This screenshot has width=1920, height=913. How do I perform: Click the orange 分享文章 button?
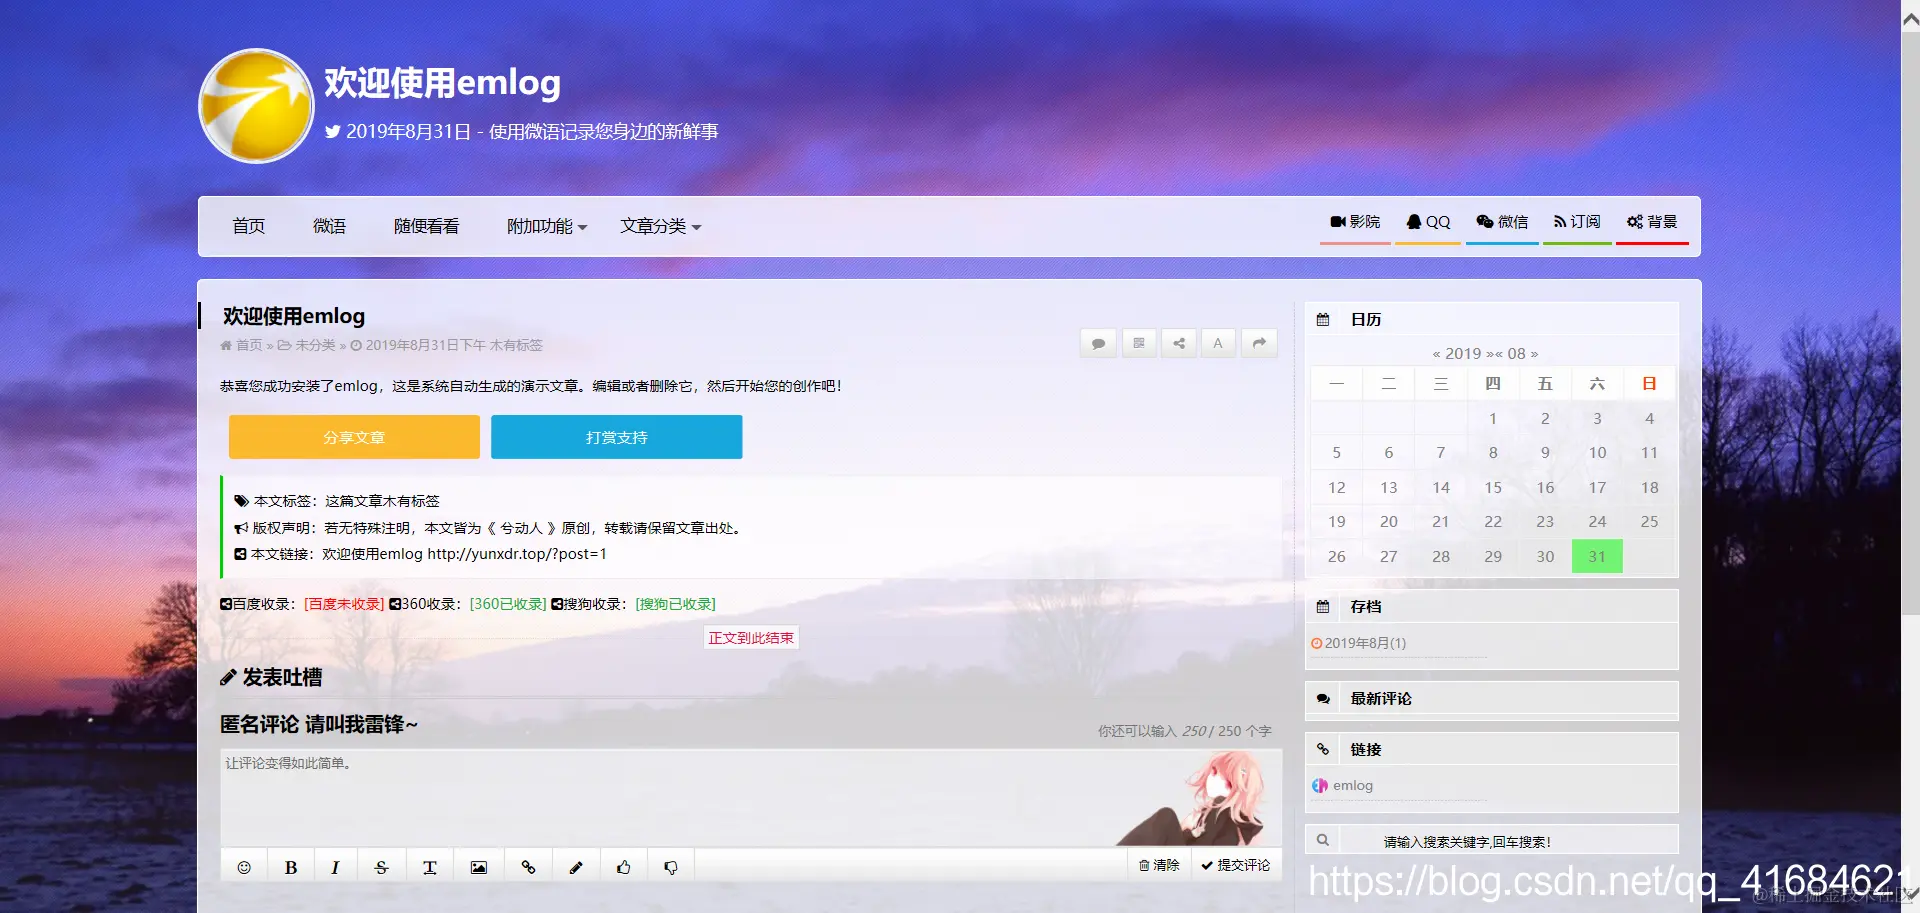[x=354, y=437]
